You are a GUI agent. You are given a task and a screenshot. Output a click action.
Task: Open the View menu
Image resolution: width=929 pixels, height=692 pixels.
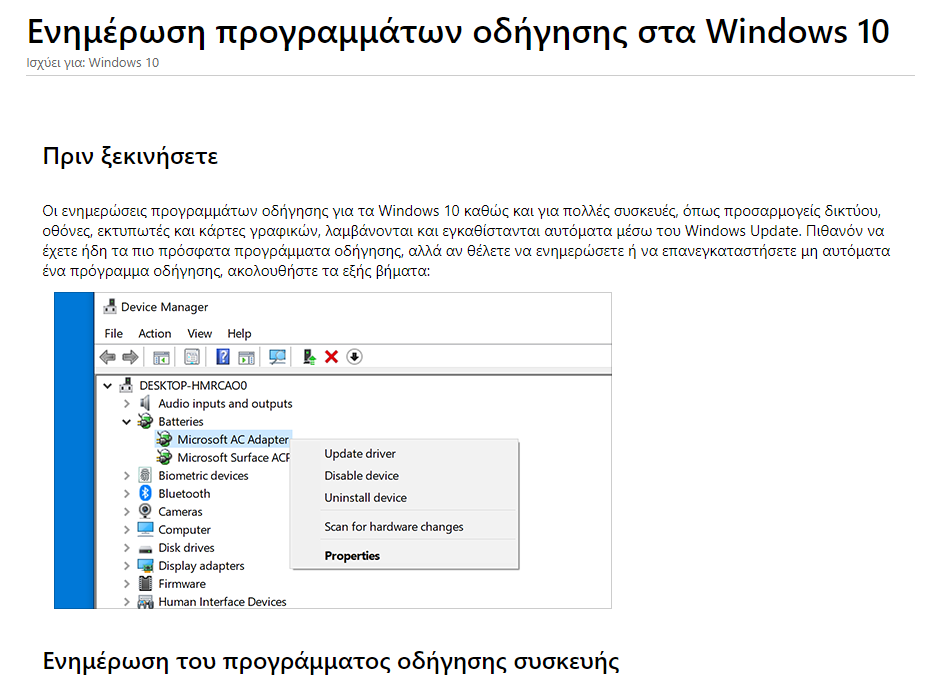point(200,334)
